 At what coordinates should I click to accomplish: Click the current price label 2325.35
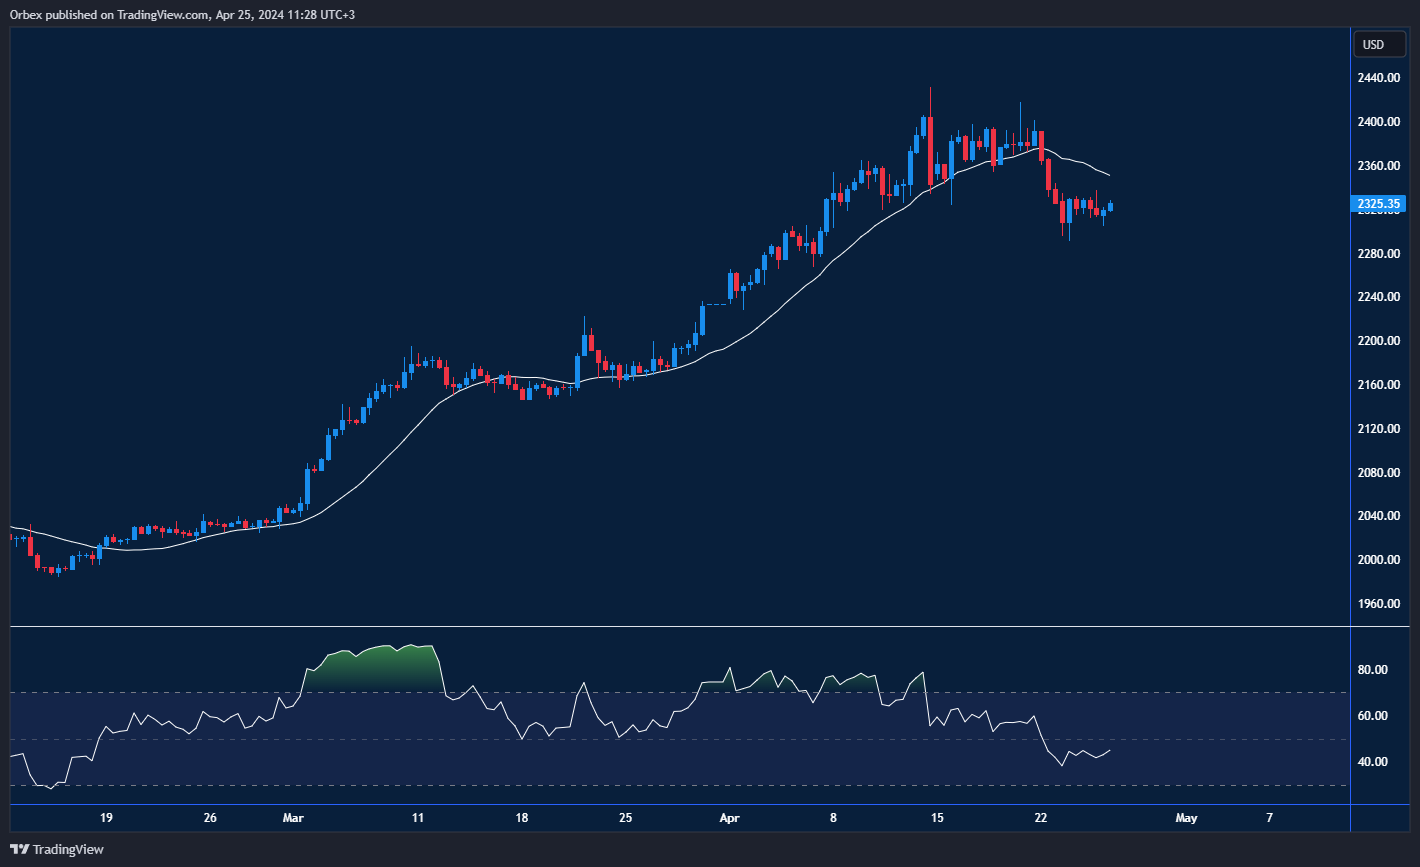(1377, 204)
